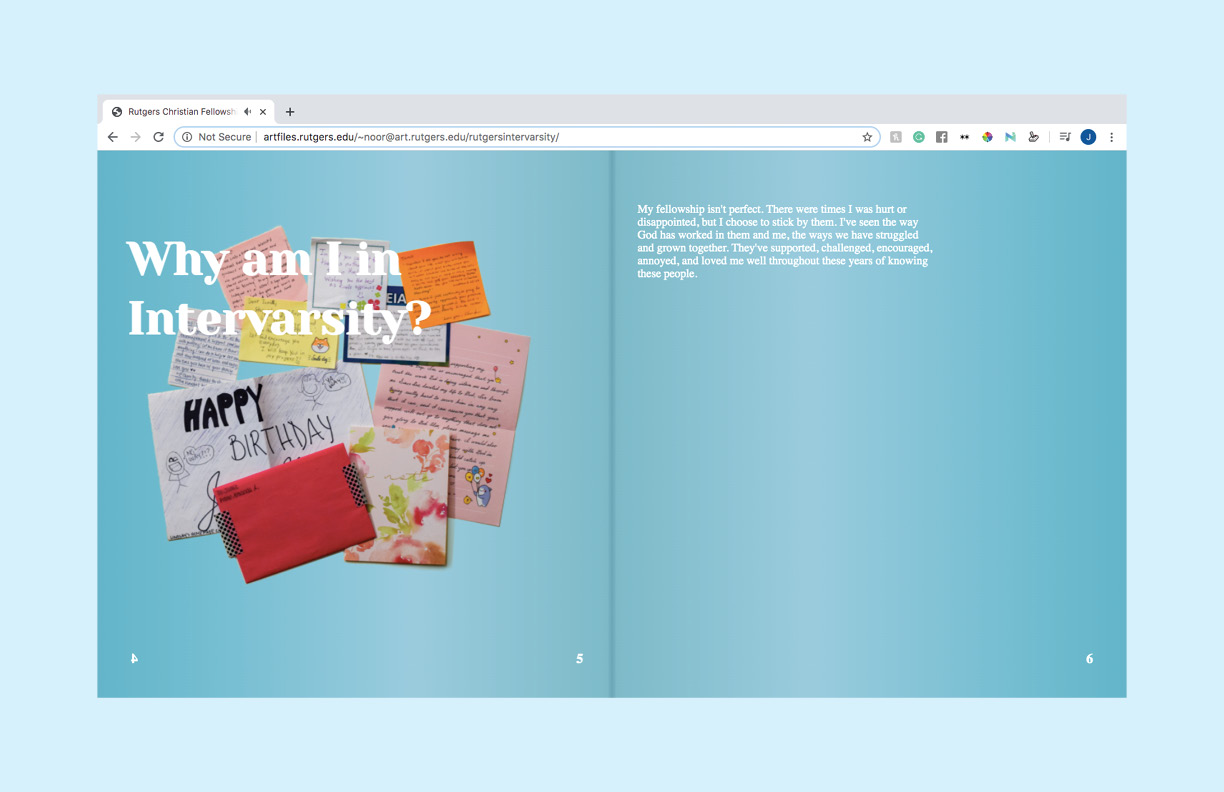Select the Rutgers Christian Fellowship tab
The width and height of the screenshot is (1224, 792).
point(189,112)
